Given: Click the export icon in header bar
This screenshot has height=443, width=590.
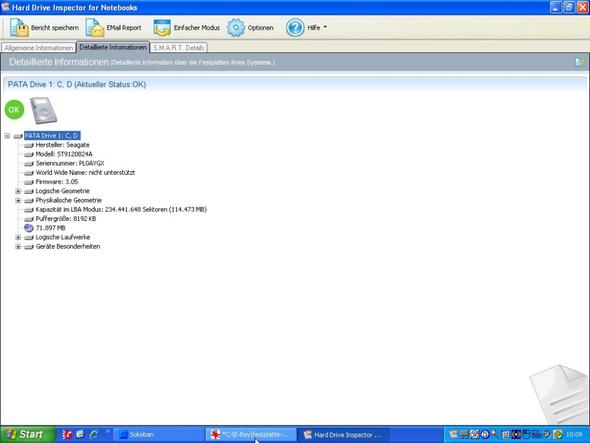Looking at the screenshot, I should tap(579, 62).
